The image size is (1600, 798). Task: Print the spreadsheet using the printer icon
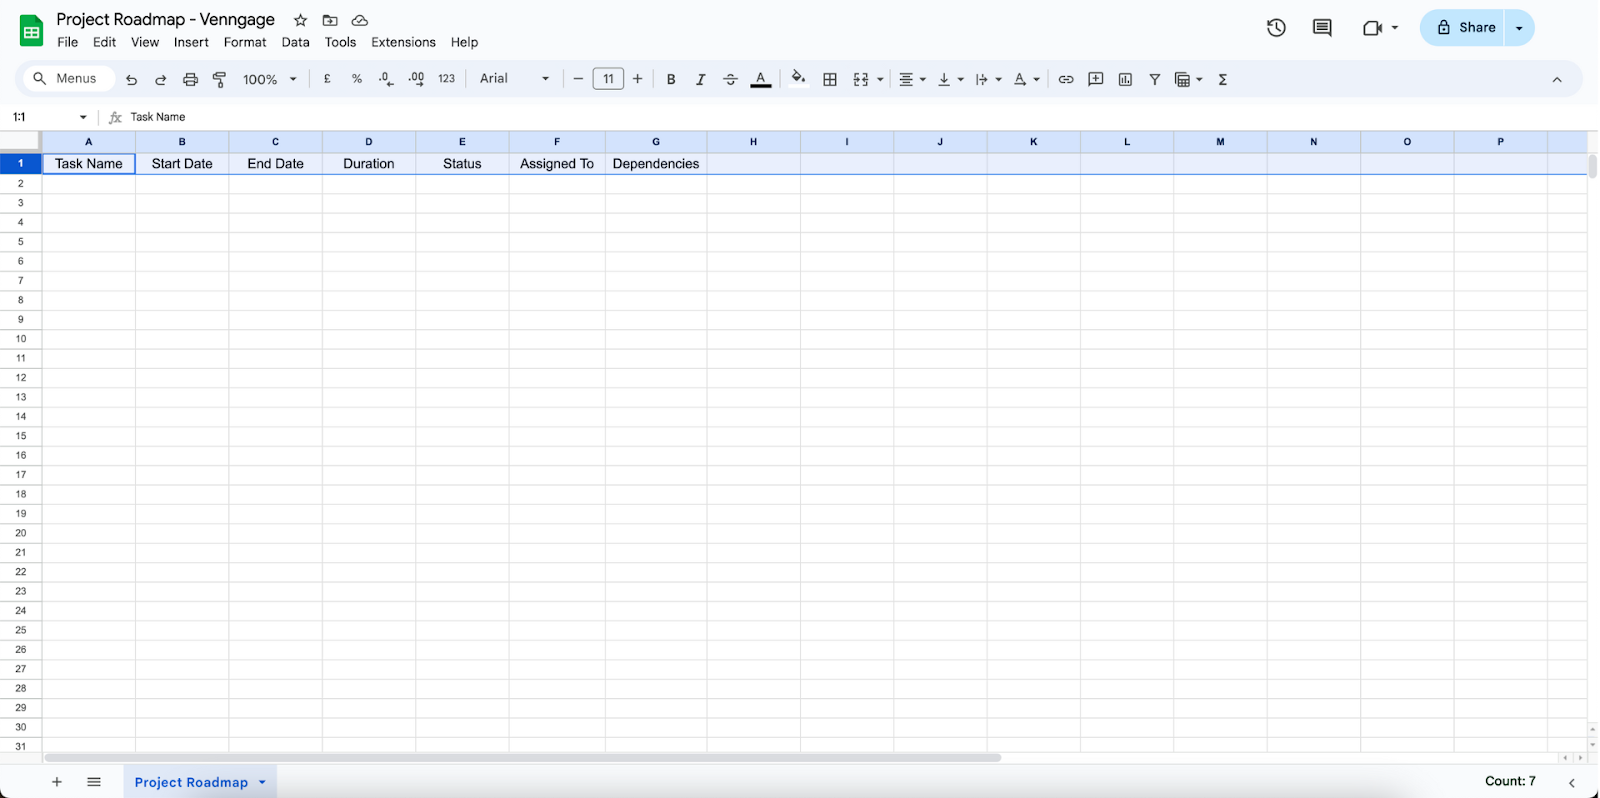[190, 79]
